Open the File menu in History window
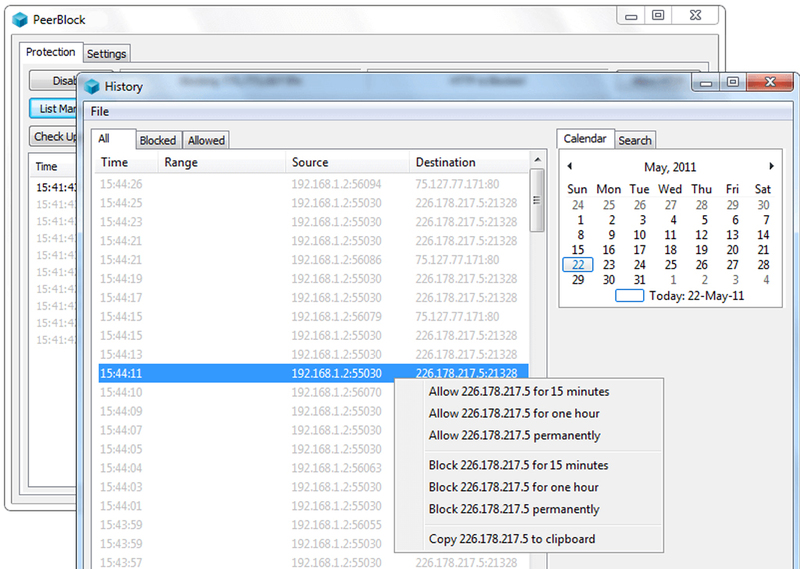Image resolution: width=800 pixels, height=569 pixels. tap(100, 111)
